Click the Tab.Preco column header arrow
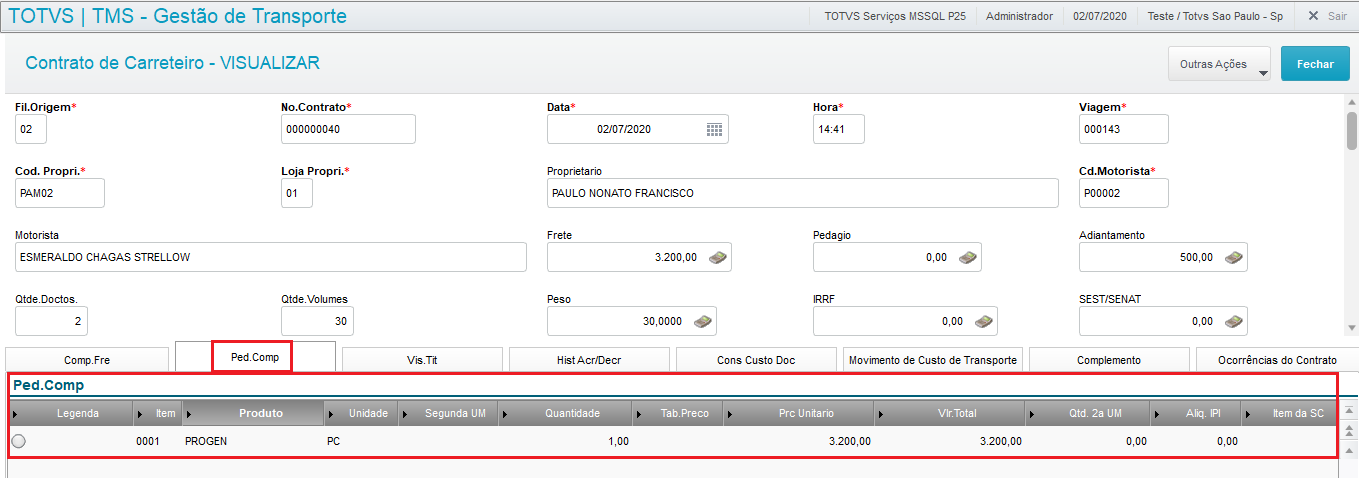1359x478 pixels. tap(638, 413)
